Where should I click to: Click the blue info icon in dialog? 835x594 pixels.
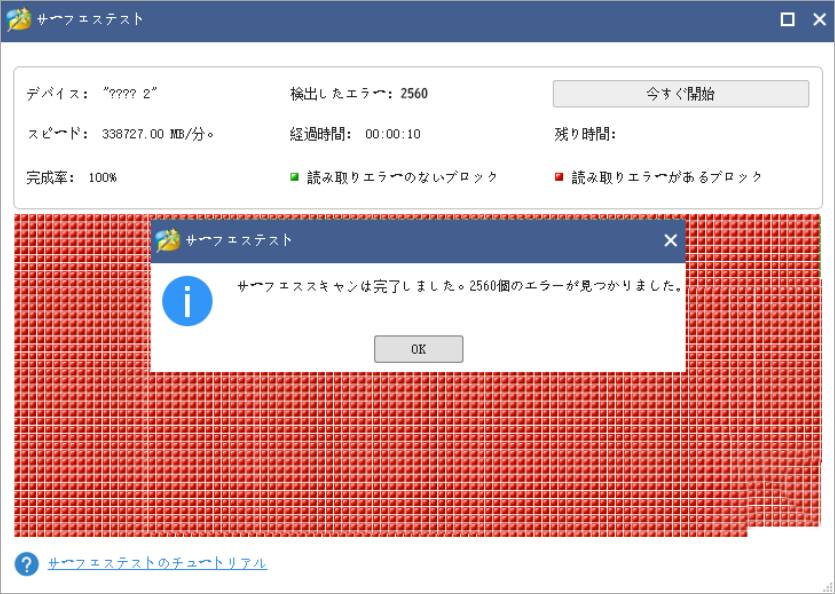pyautogui.click(x=187, y=301)
